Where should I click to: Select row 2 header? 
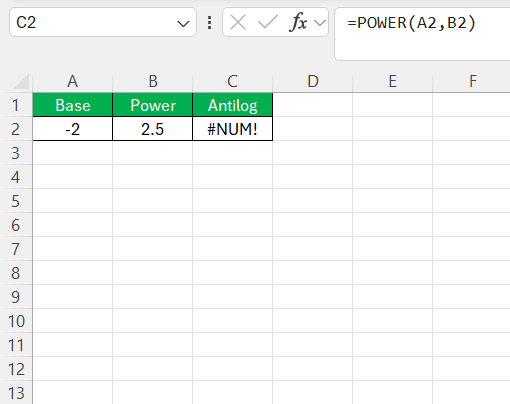(16, 129)
